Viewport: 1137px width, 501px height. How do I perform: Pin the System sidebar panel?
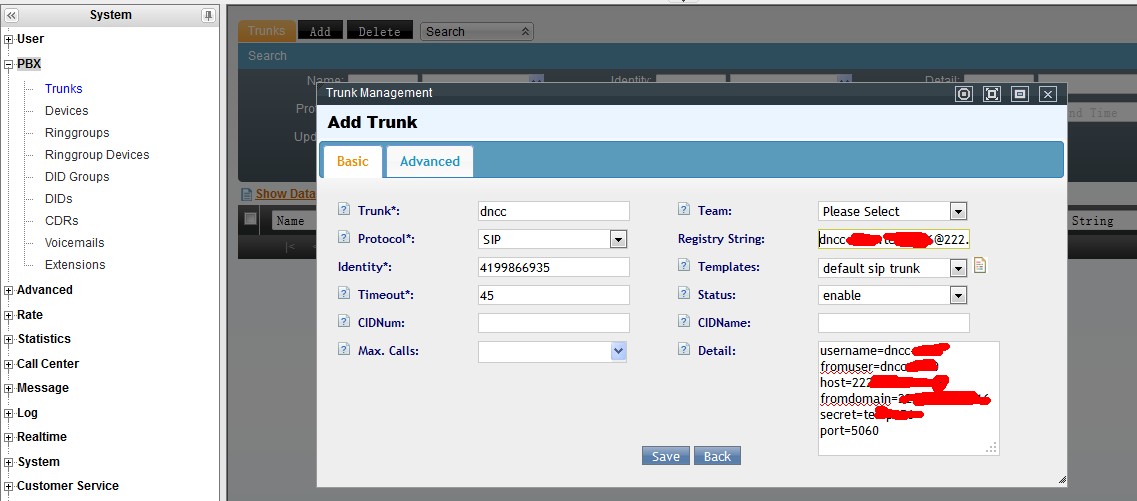[x=208, y=15]
